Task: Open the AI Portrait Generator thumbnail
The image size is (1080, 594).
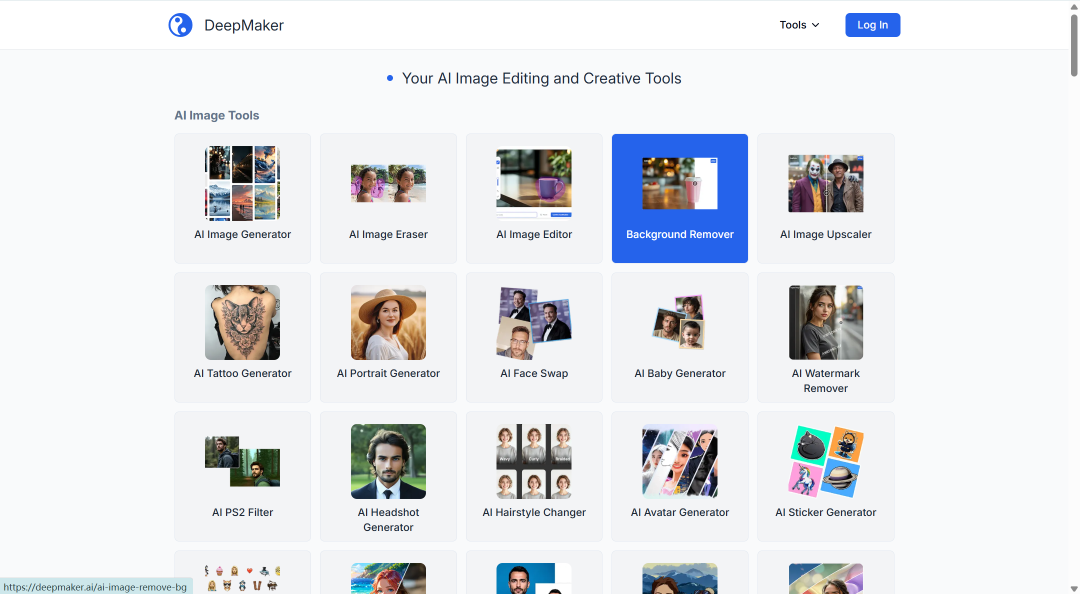Action: [388, 322]
